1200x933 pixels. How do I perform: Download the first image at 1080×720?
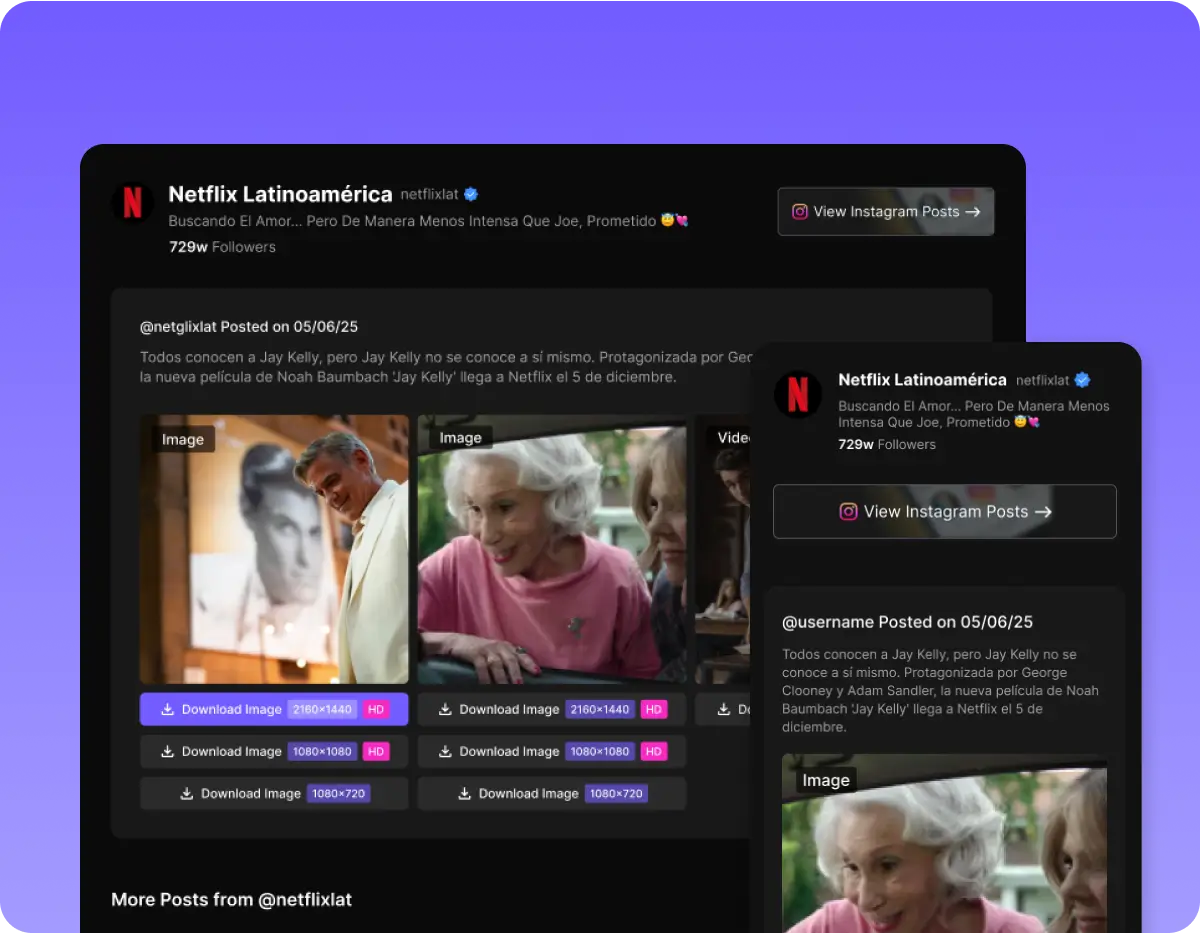[x=274, y=793]
